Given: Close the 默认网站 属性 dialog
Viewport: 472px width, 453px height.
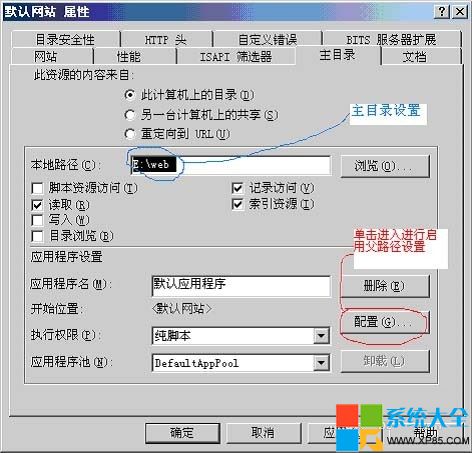Looking at the screenshot, I should point(460,12).
